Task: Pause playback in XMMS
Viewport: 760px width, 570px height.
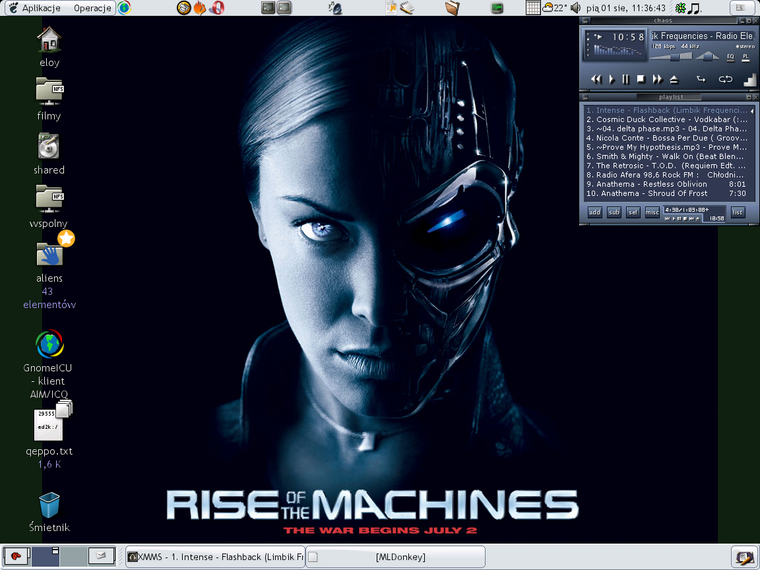Action: [626, 79]
